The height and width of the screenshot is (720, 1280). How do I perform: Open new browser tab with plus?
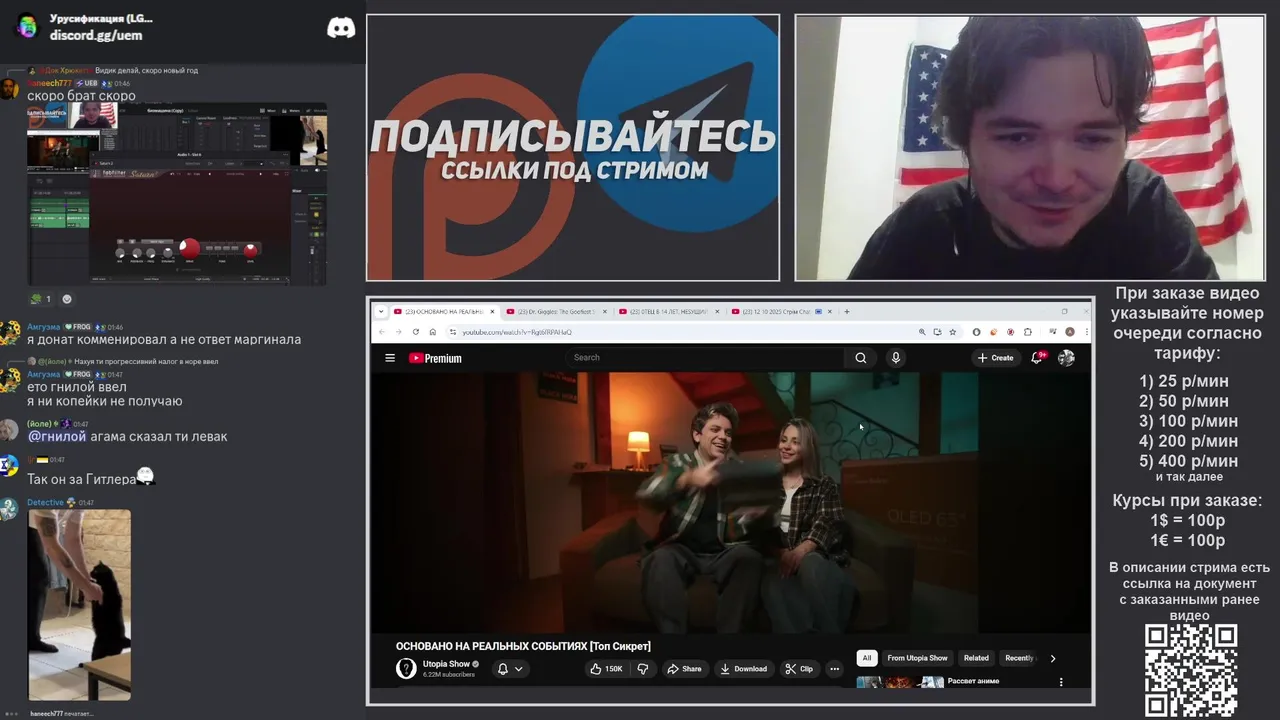[x=847, y=311]
